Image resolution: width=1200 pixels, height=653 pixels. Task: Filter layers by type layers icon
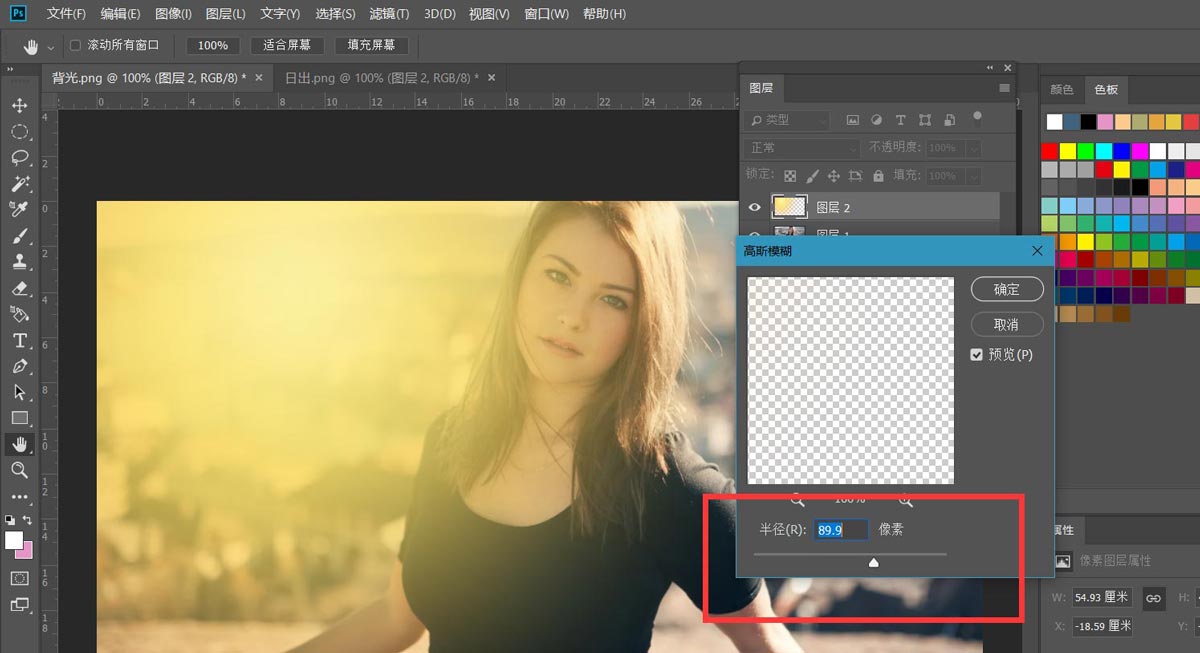[x=900, y=120]
